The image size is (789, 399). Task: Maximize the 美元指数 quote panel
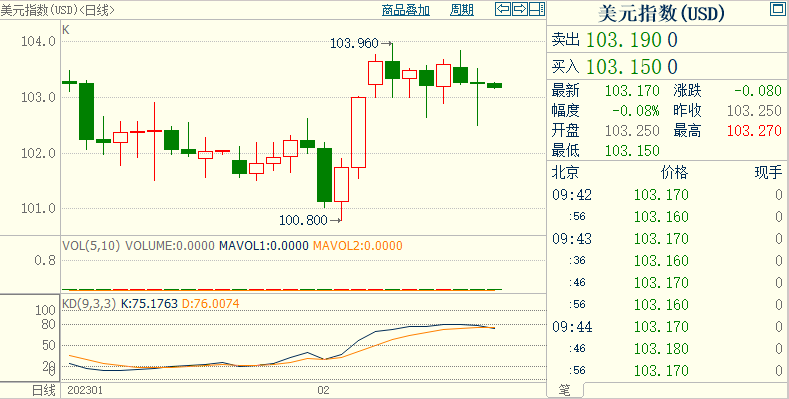click(x=778, y=9)
